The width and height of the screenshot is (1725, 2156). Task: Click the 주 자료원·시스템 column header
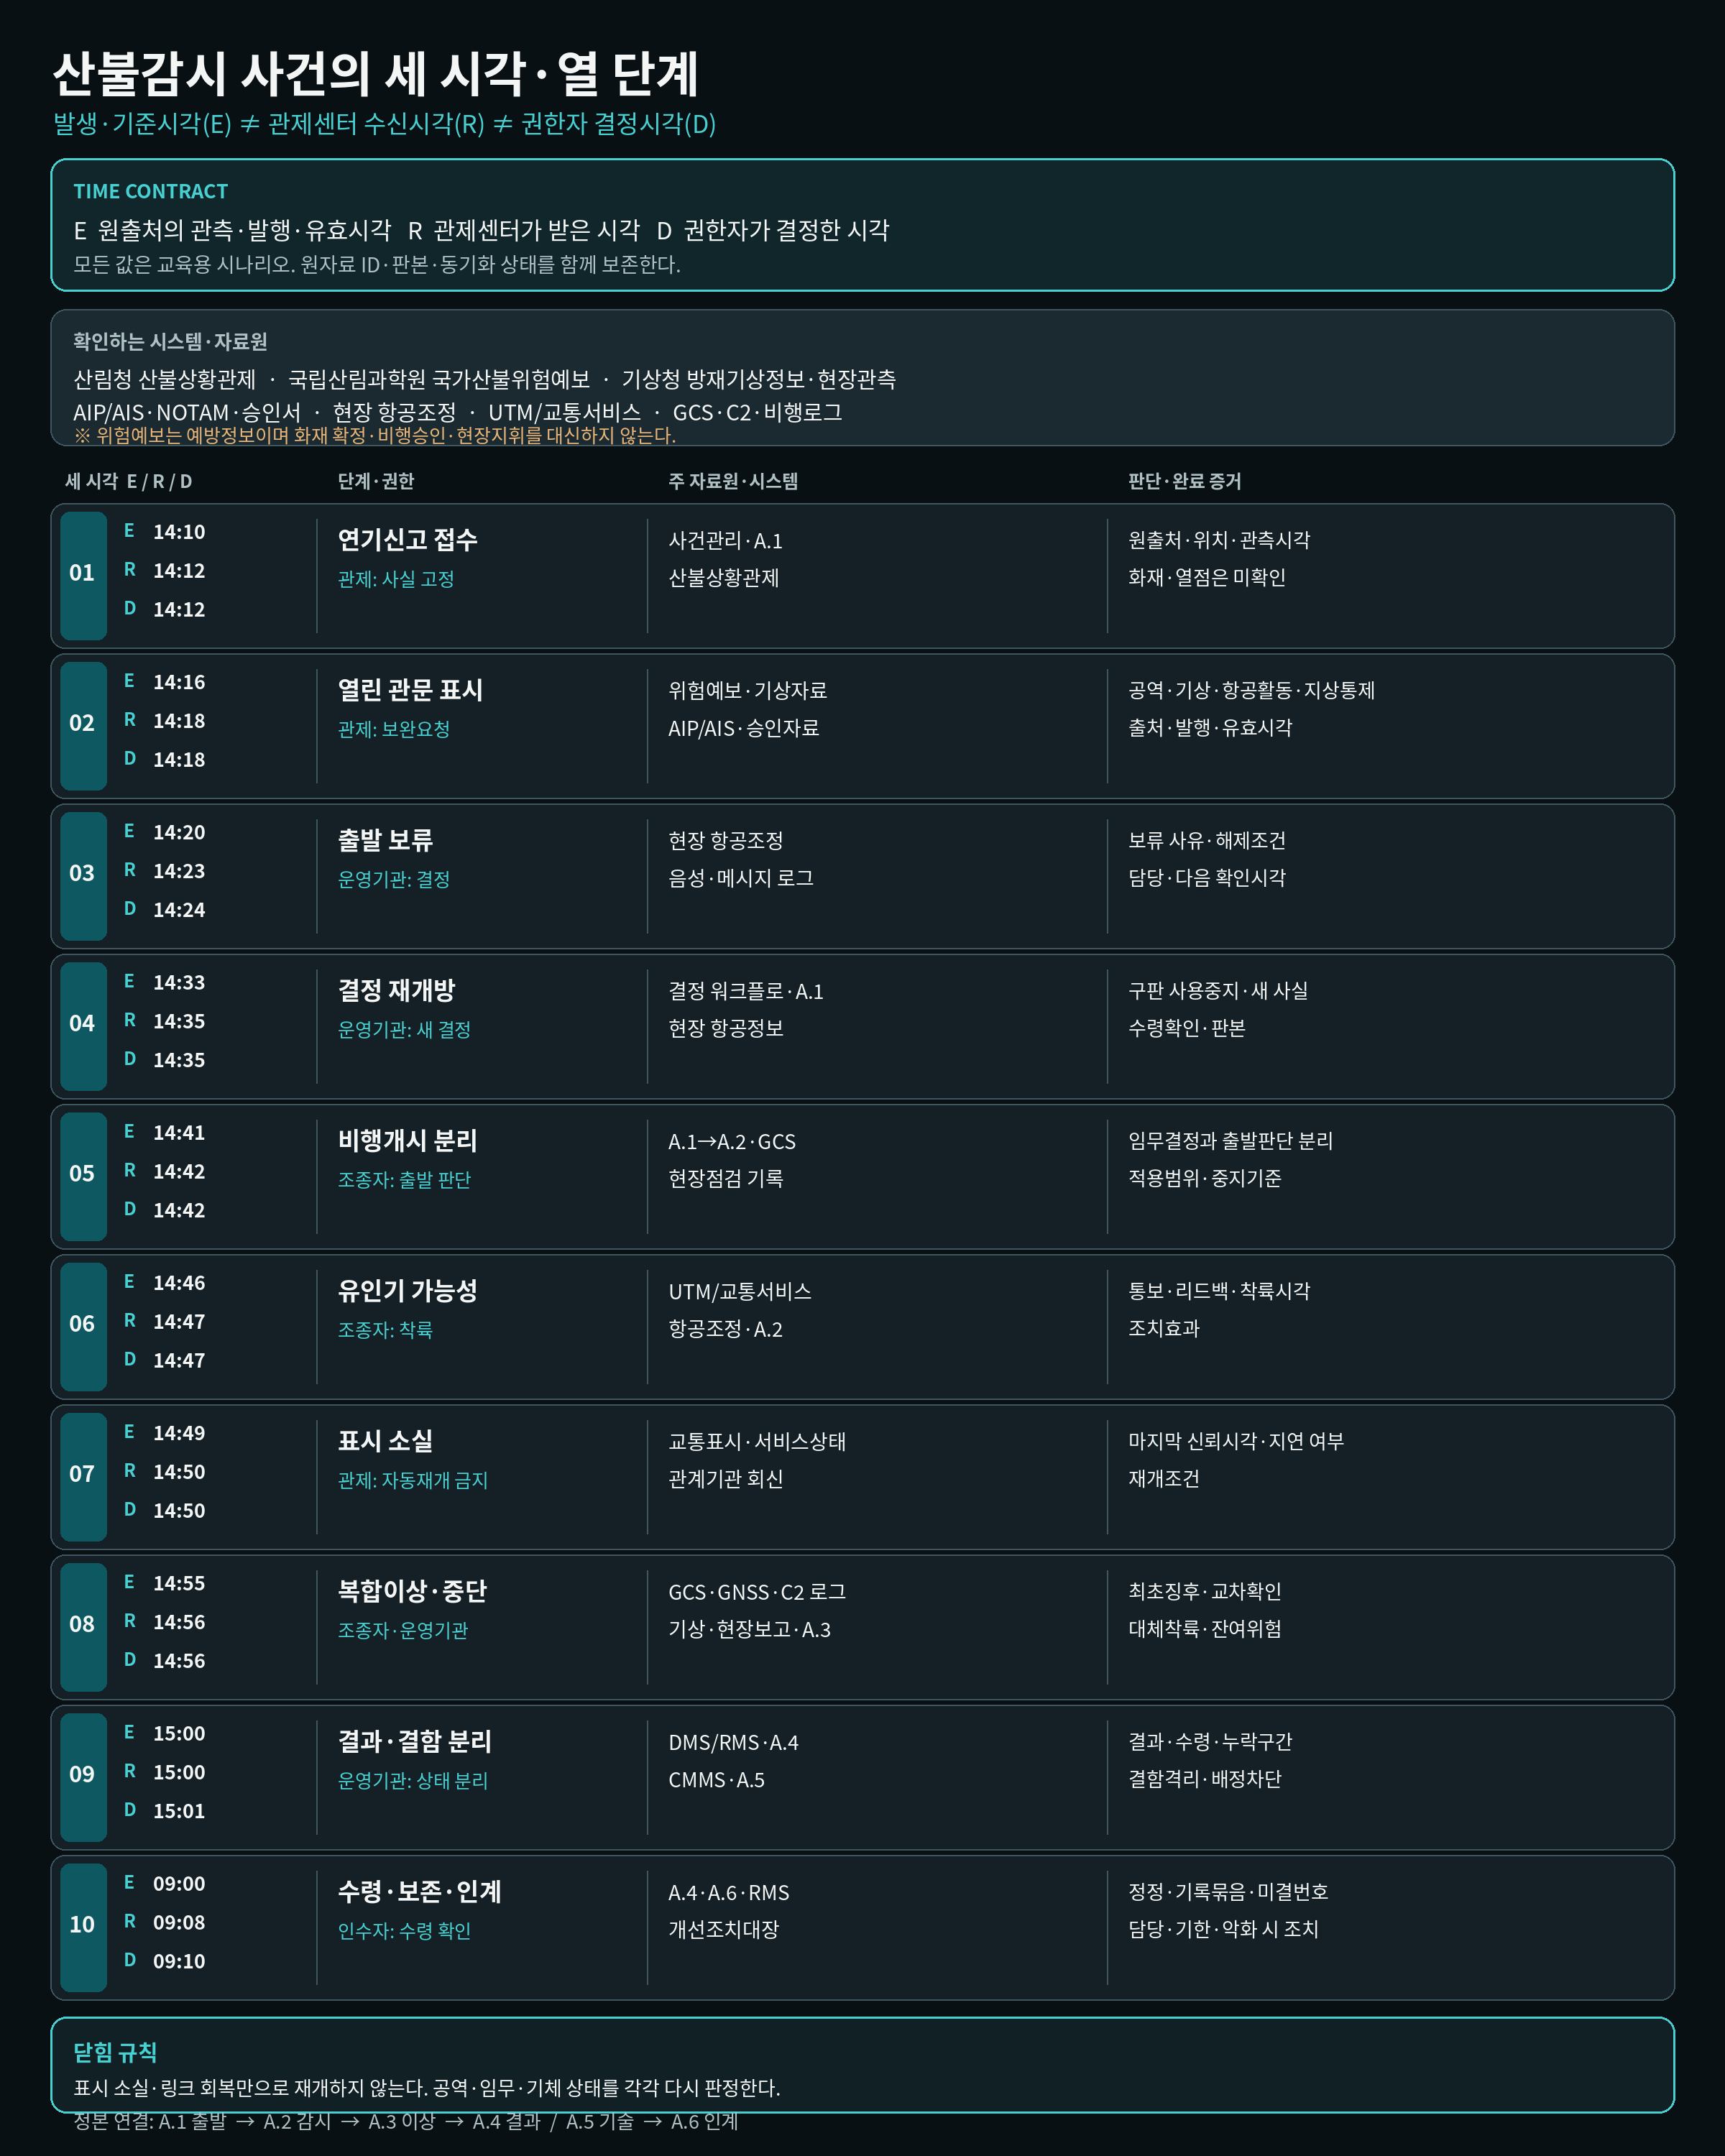[733, 481]
